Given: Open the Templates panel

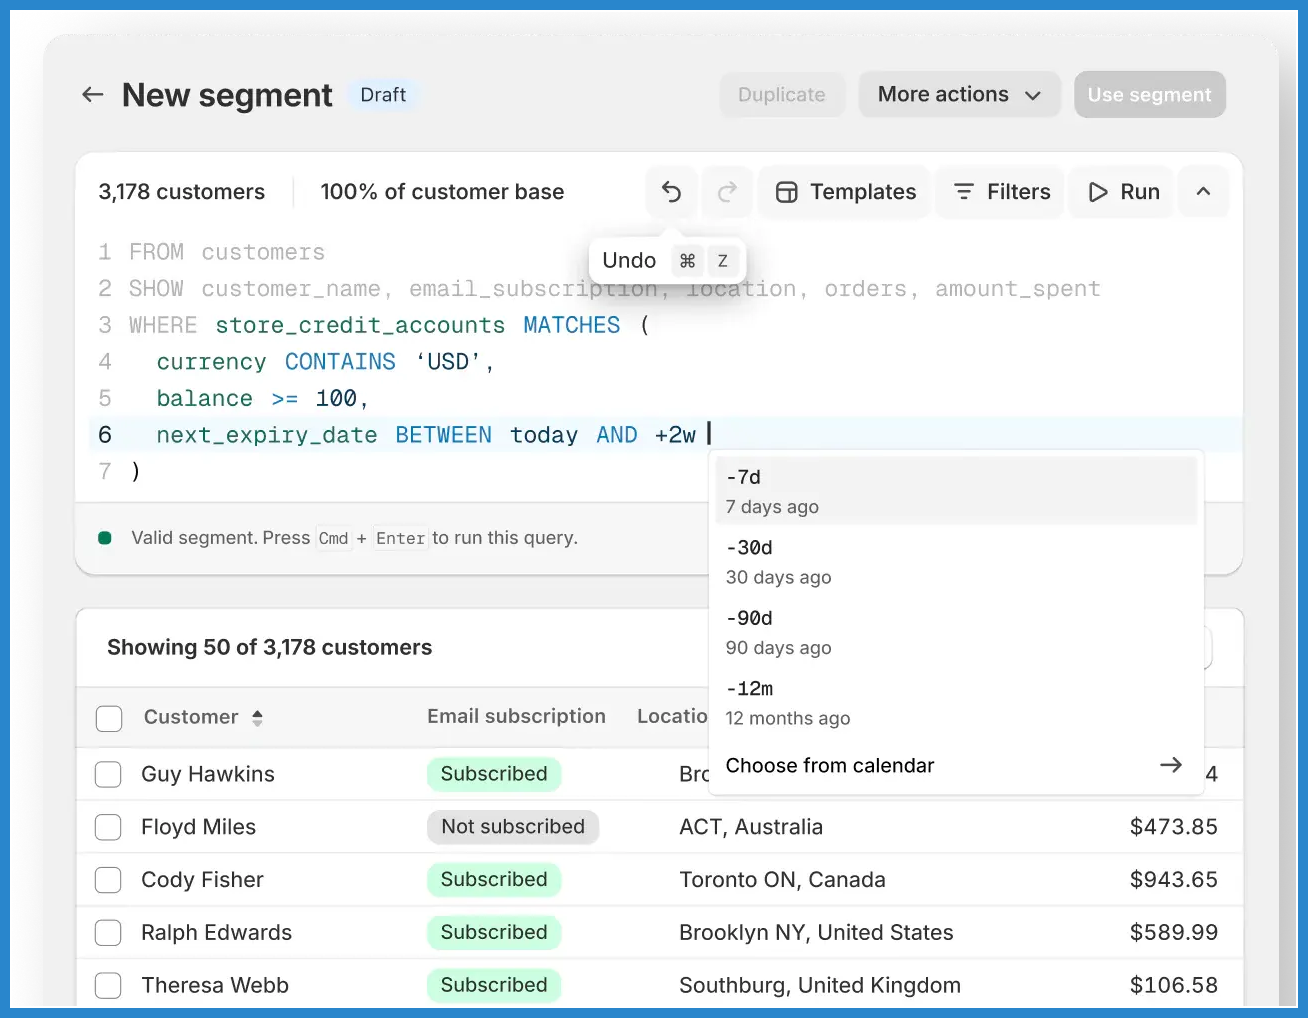Looking at the screenshot, I should click(x=846, y=192).
